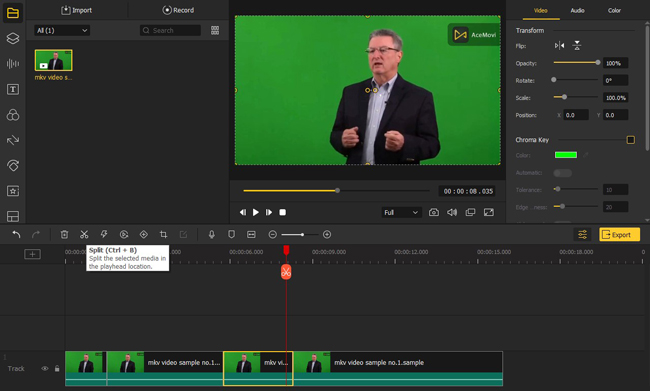Toggle the media grid view icon
The width and height of the screenshot is (650, 391).
click(x=215, y=30)
